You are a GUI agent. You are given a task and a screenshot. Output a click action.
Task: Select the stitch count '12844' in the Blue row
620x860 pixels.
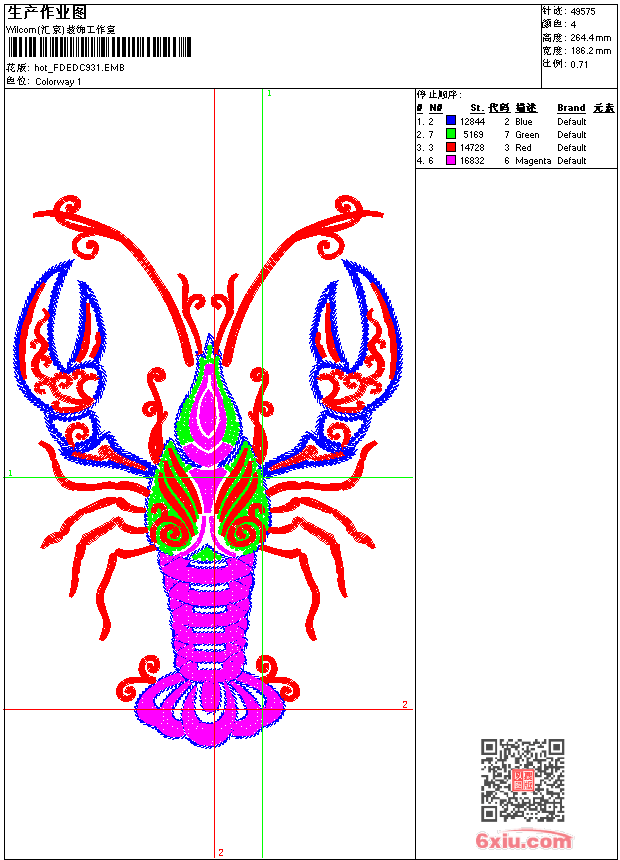[472, 121]
